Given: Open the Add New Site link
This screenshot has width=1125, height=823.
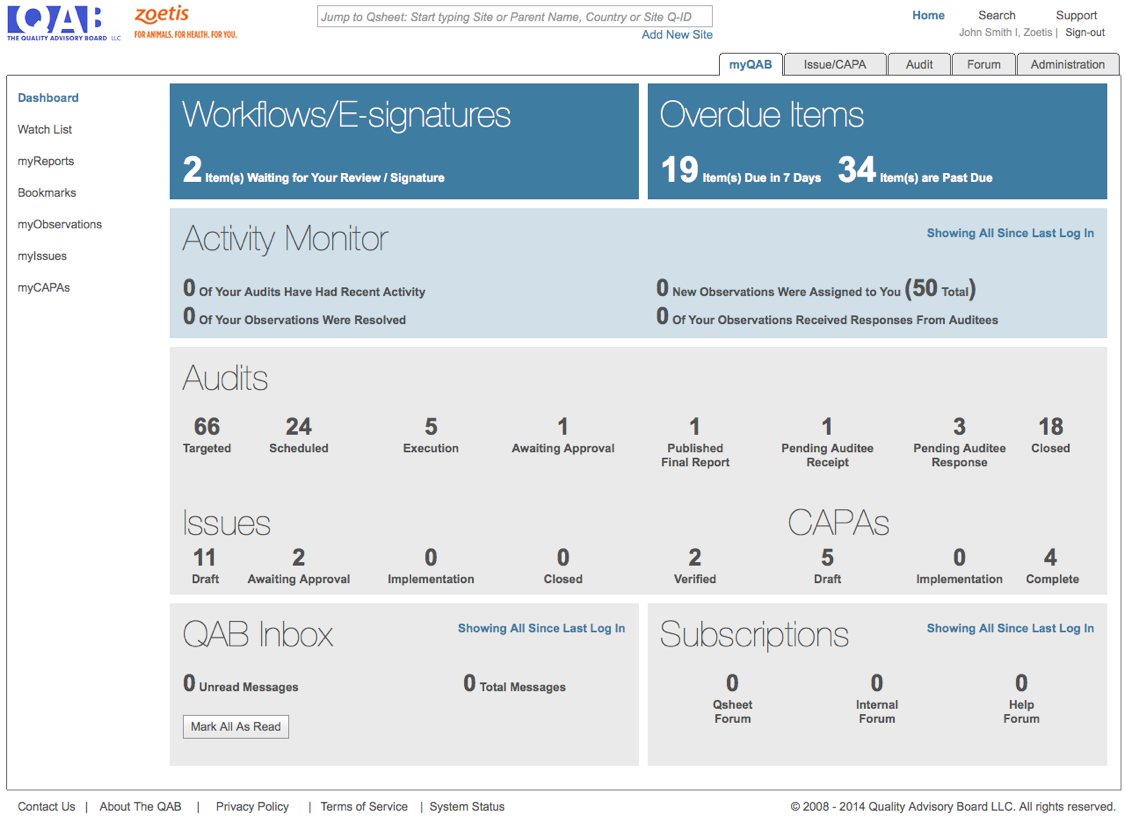Looking at the screenshot, I should pyautogui.click(x=677, y=34).
